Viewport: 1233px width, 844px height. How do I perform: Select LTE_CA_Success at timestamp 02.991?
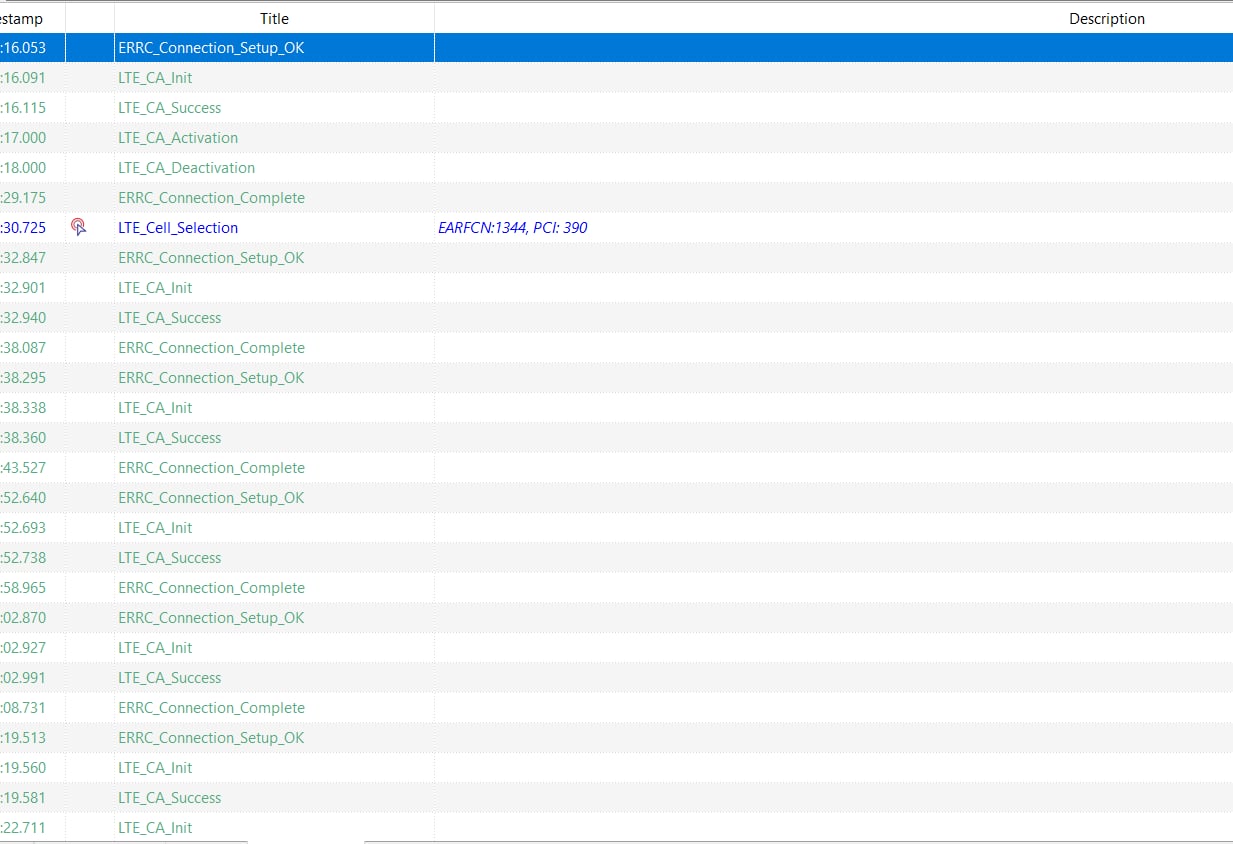[x=169, y=677]
